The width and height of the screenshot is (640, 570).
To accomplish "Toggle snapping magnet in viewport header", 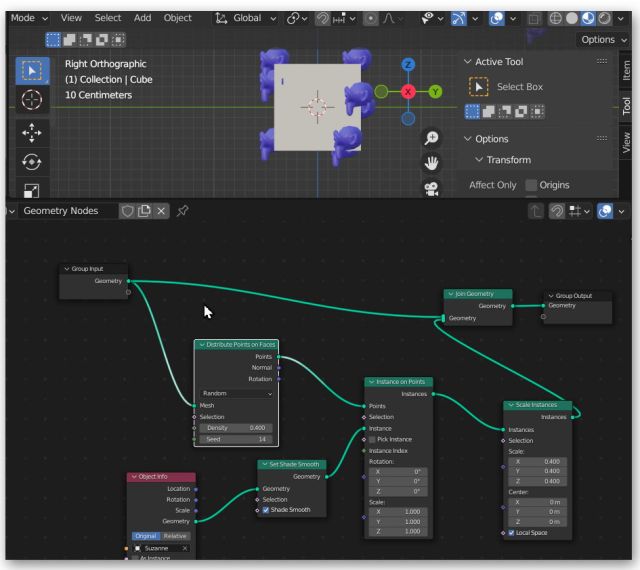I will tap(323, 18).
